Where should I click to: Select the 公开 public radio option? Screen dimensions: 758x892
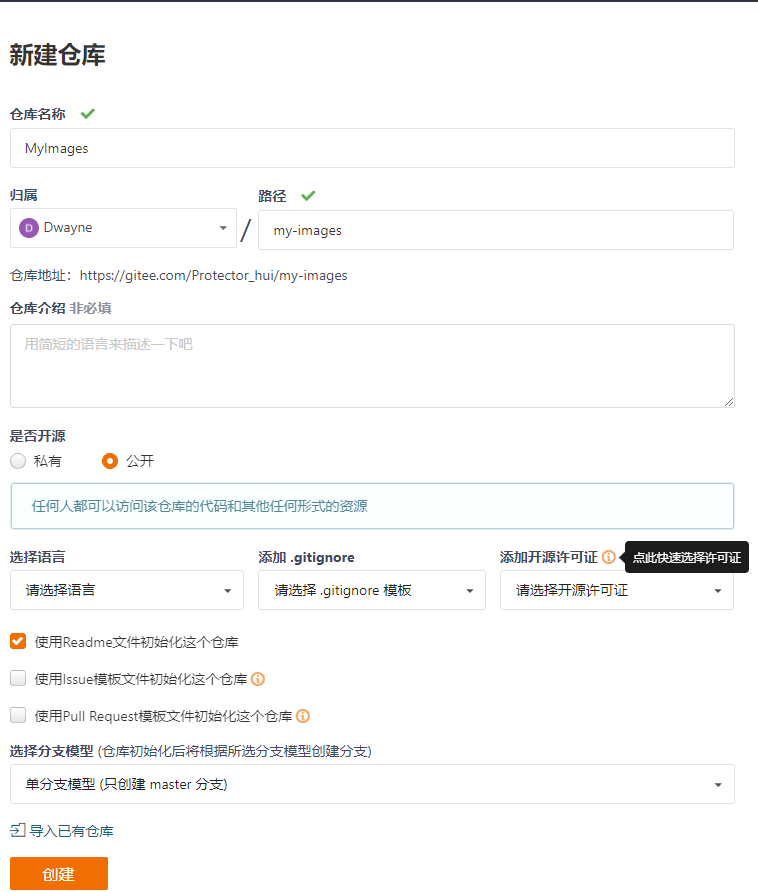click(x=110, y=461)
